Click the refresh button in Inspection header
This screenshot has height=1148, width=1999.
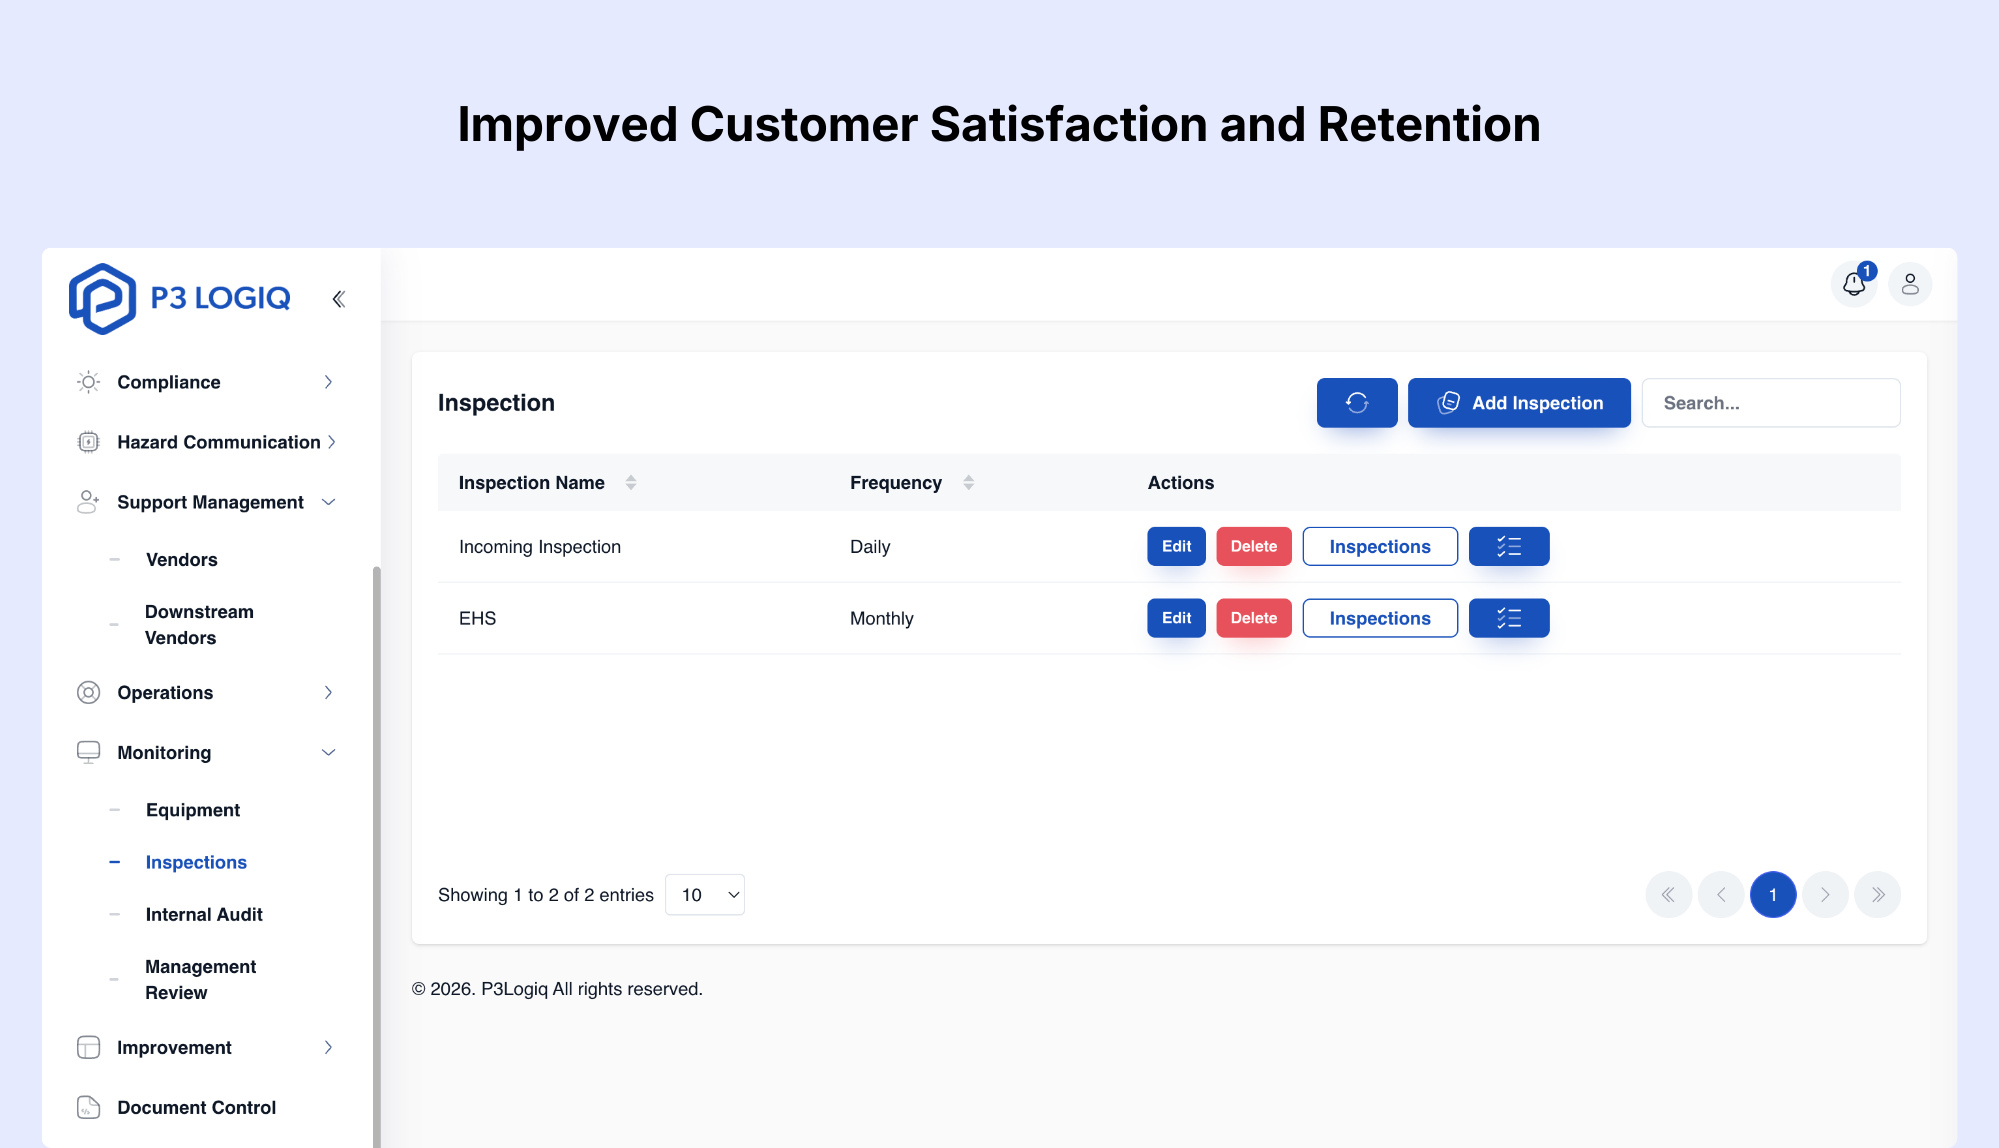1357,403
